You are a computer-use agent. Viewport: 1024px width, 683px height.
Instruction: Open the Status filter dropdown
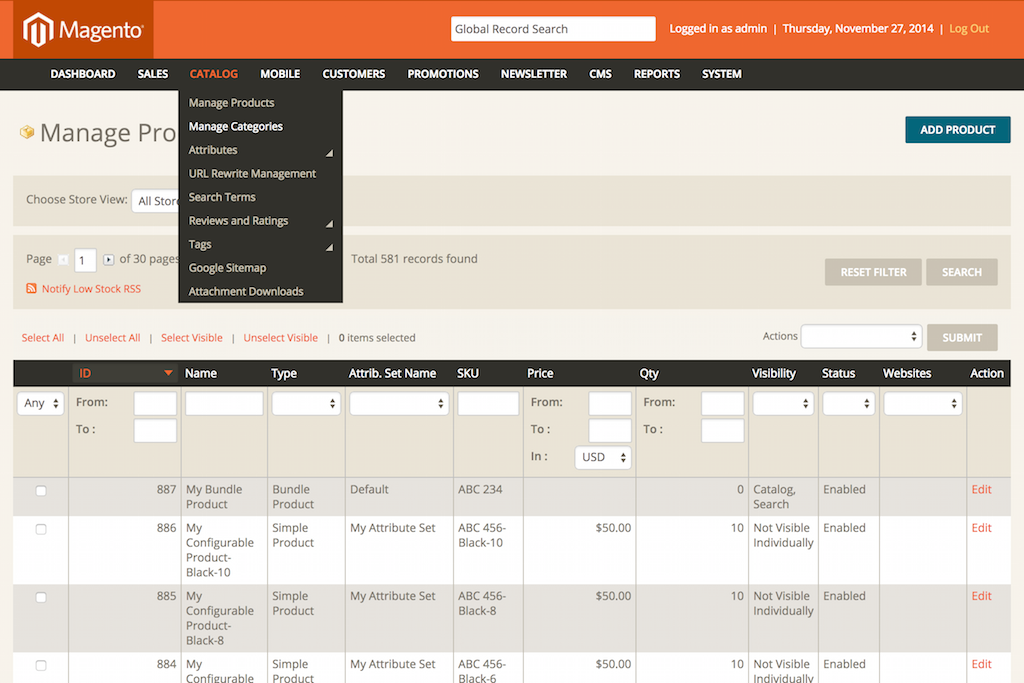848,404
